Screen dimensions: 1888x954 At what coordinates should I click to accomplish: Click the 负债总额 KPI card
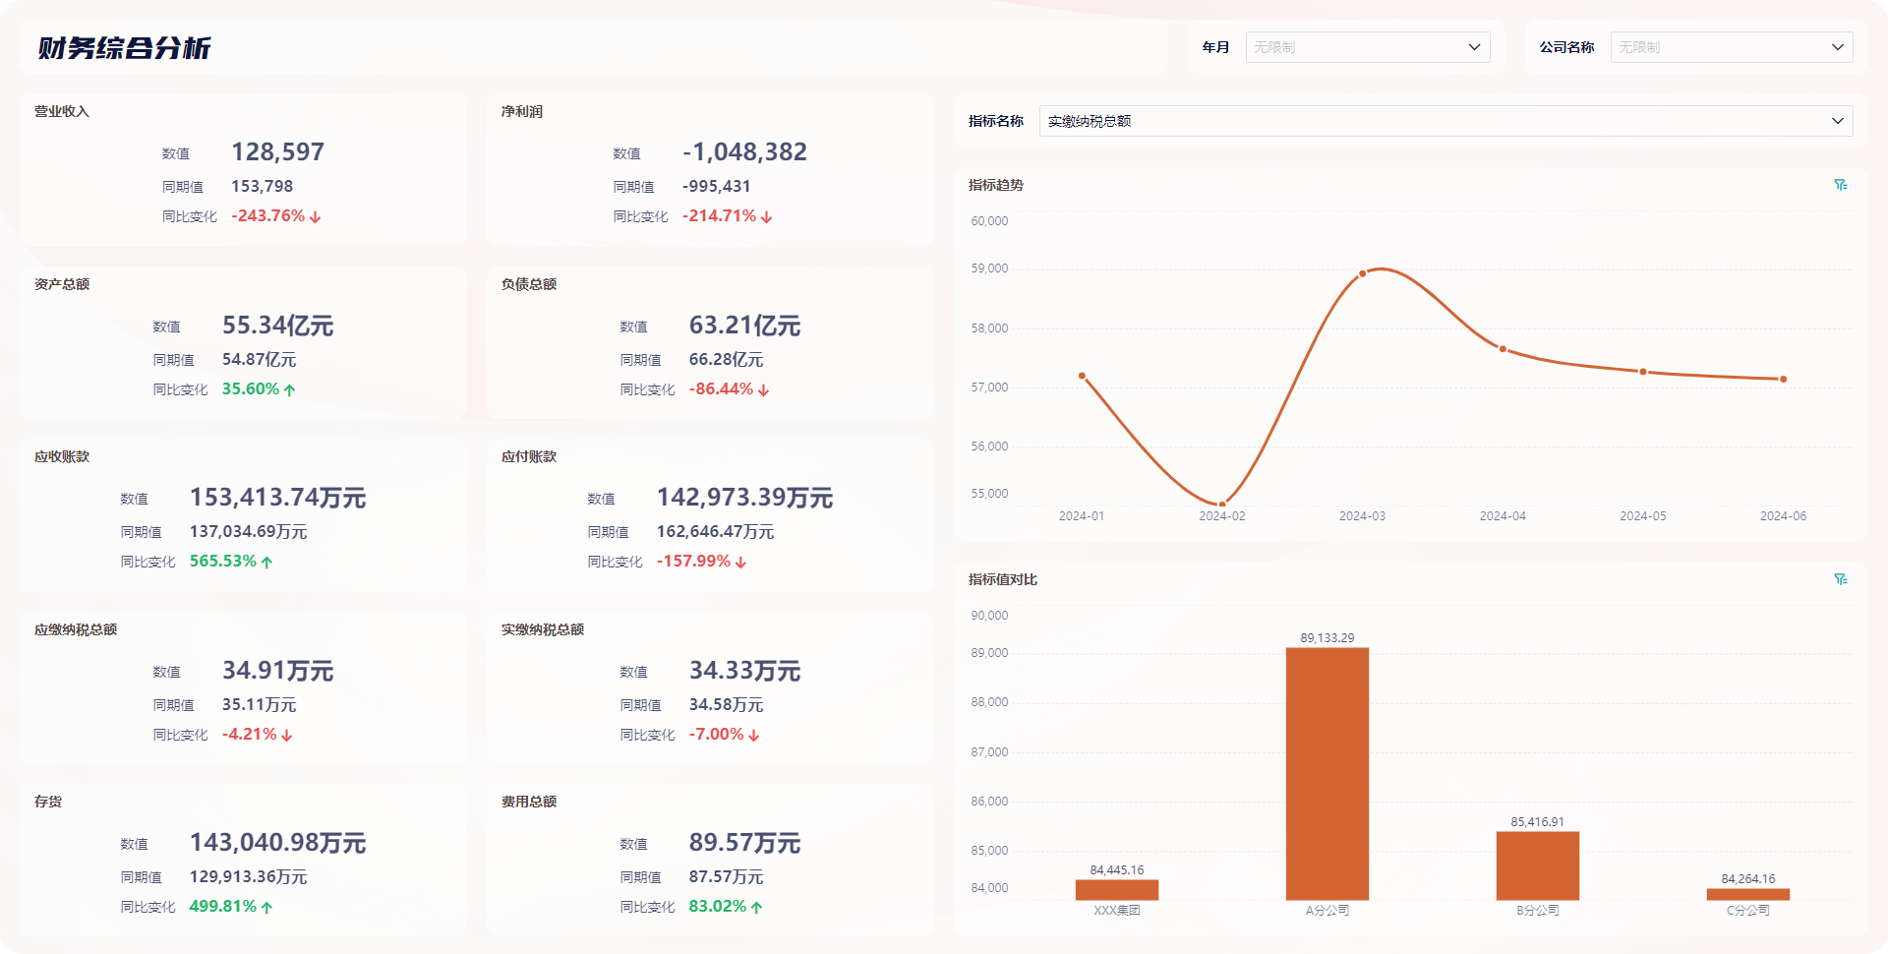coord(710,343)
